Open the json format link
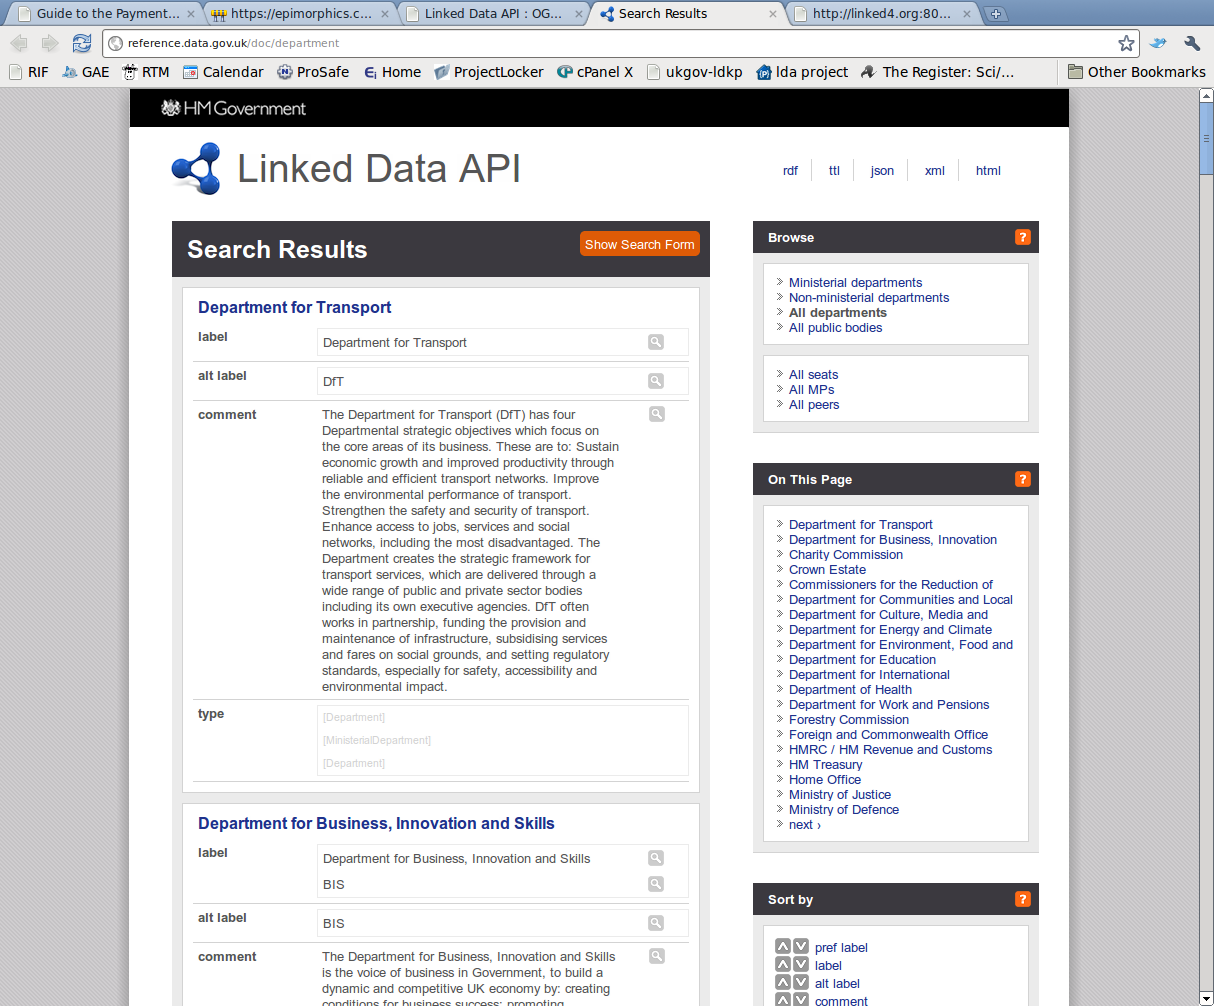1214x1006 pixels. click(882, 171)
